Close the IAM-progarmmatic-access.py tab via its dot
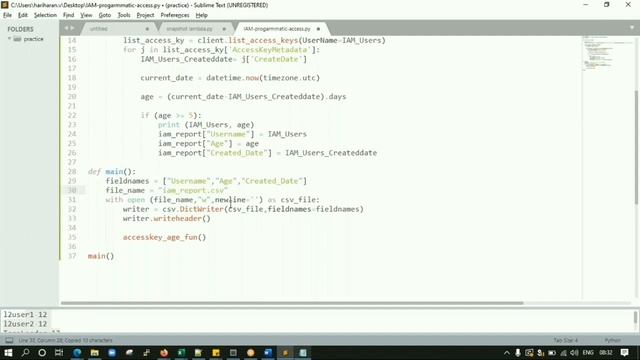This screenshot has width=640, height=360. click(x=318, y=29)
